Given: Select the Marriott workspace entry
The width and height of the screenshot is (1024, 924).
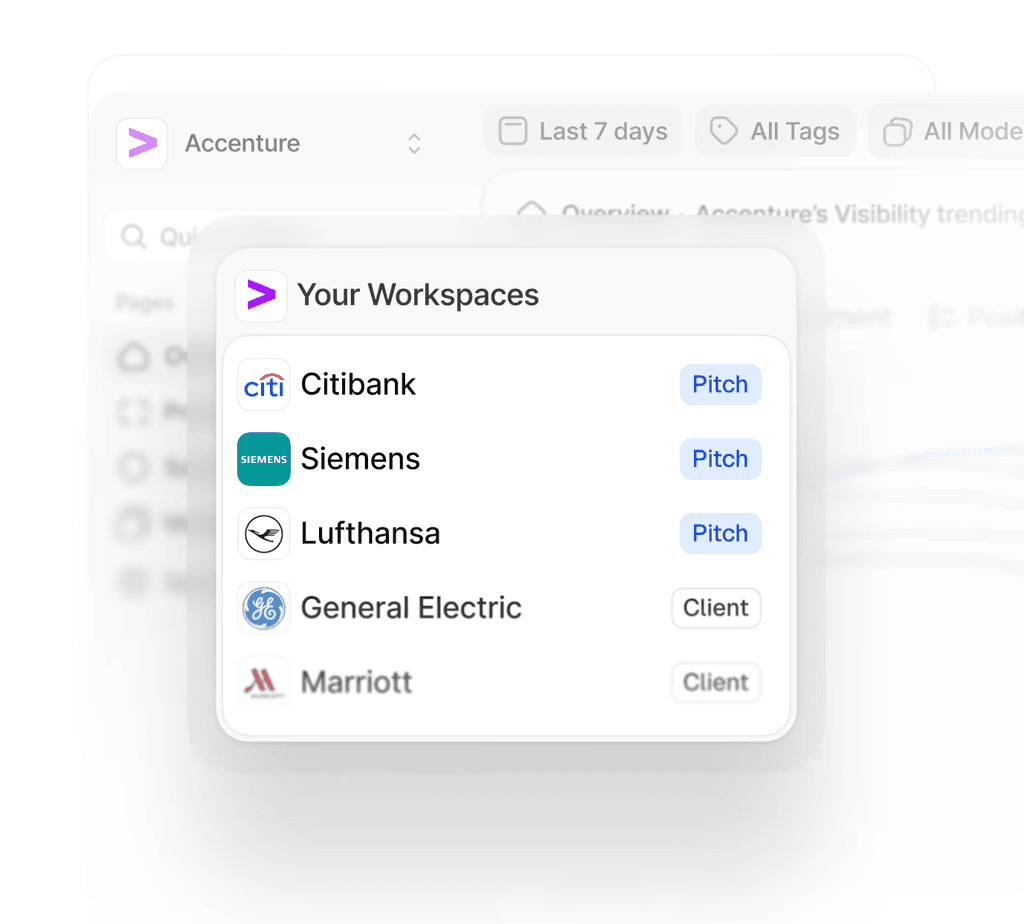Looking at the screenshot, I should (356, 682).
